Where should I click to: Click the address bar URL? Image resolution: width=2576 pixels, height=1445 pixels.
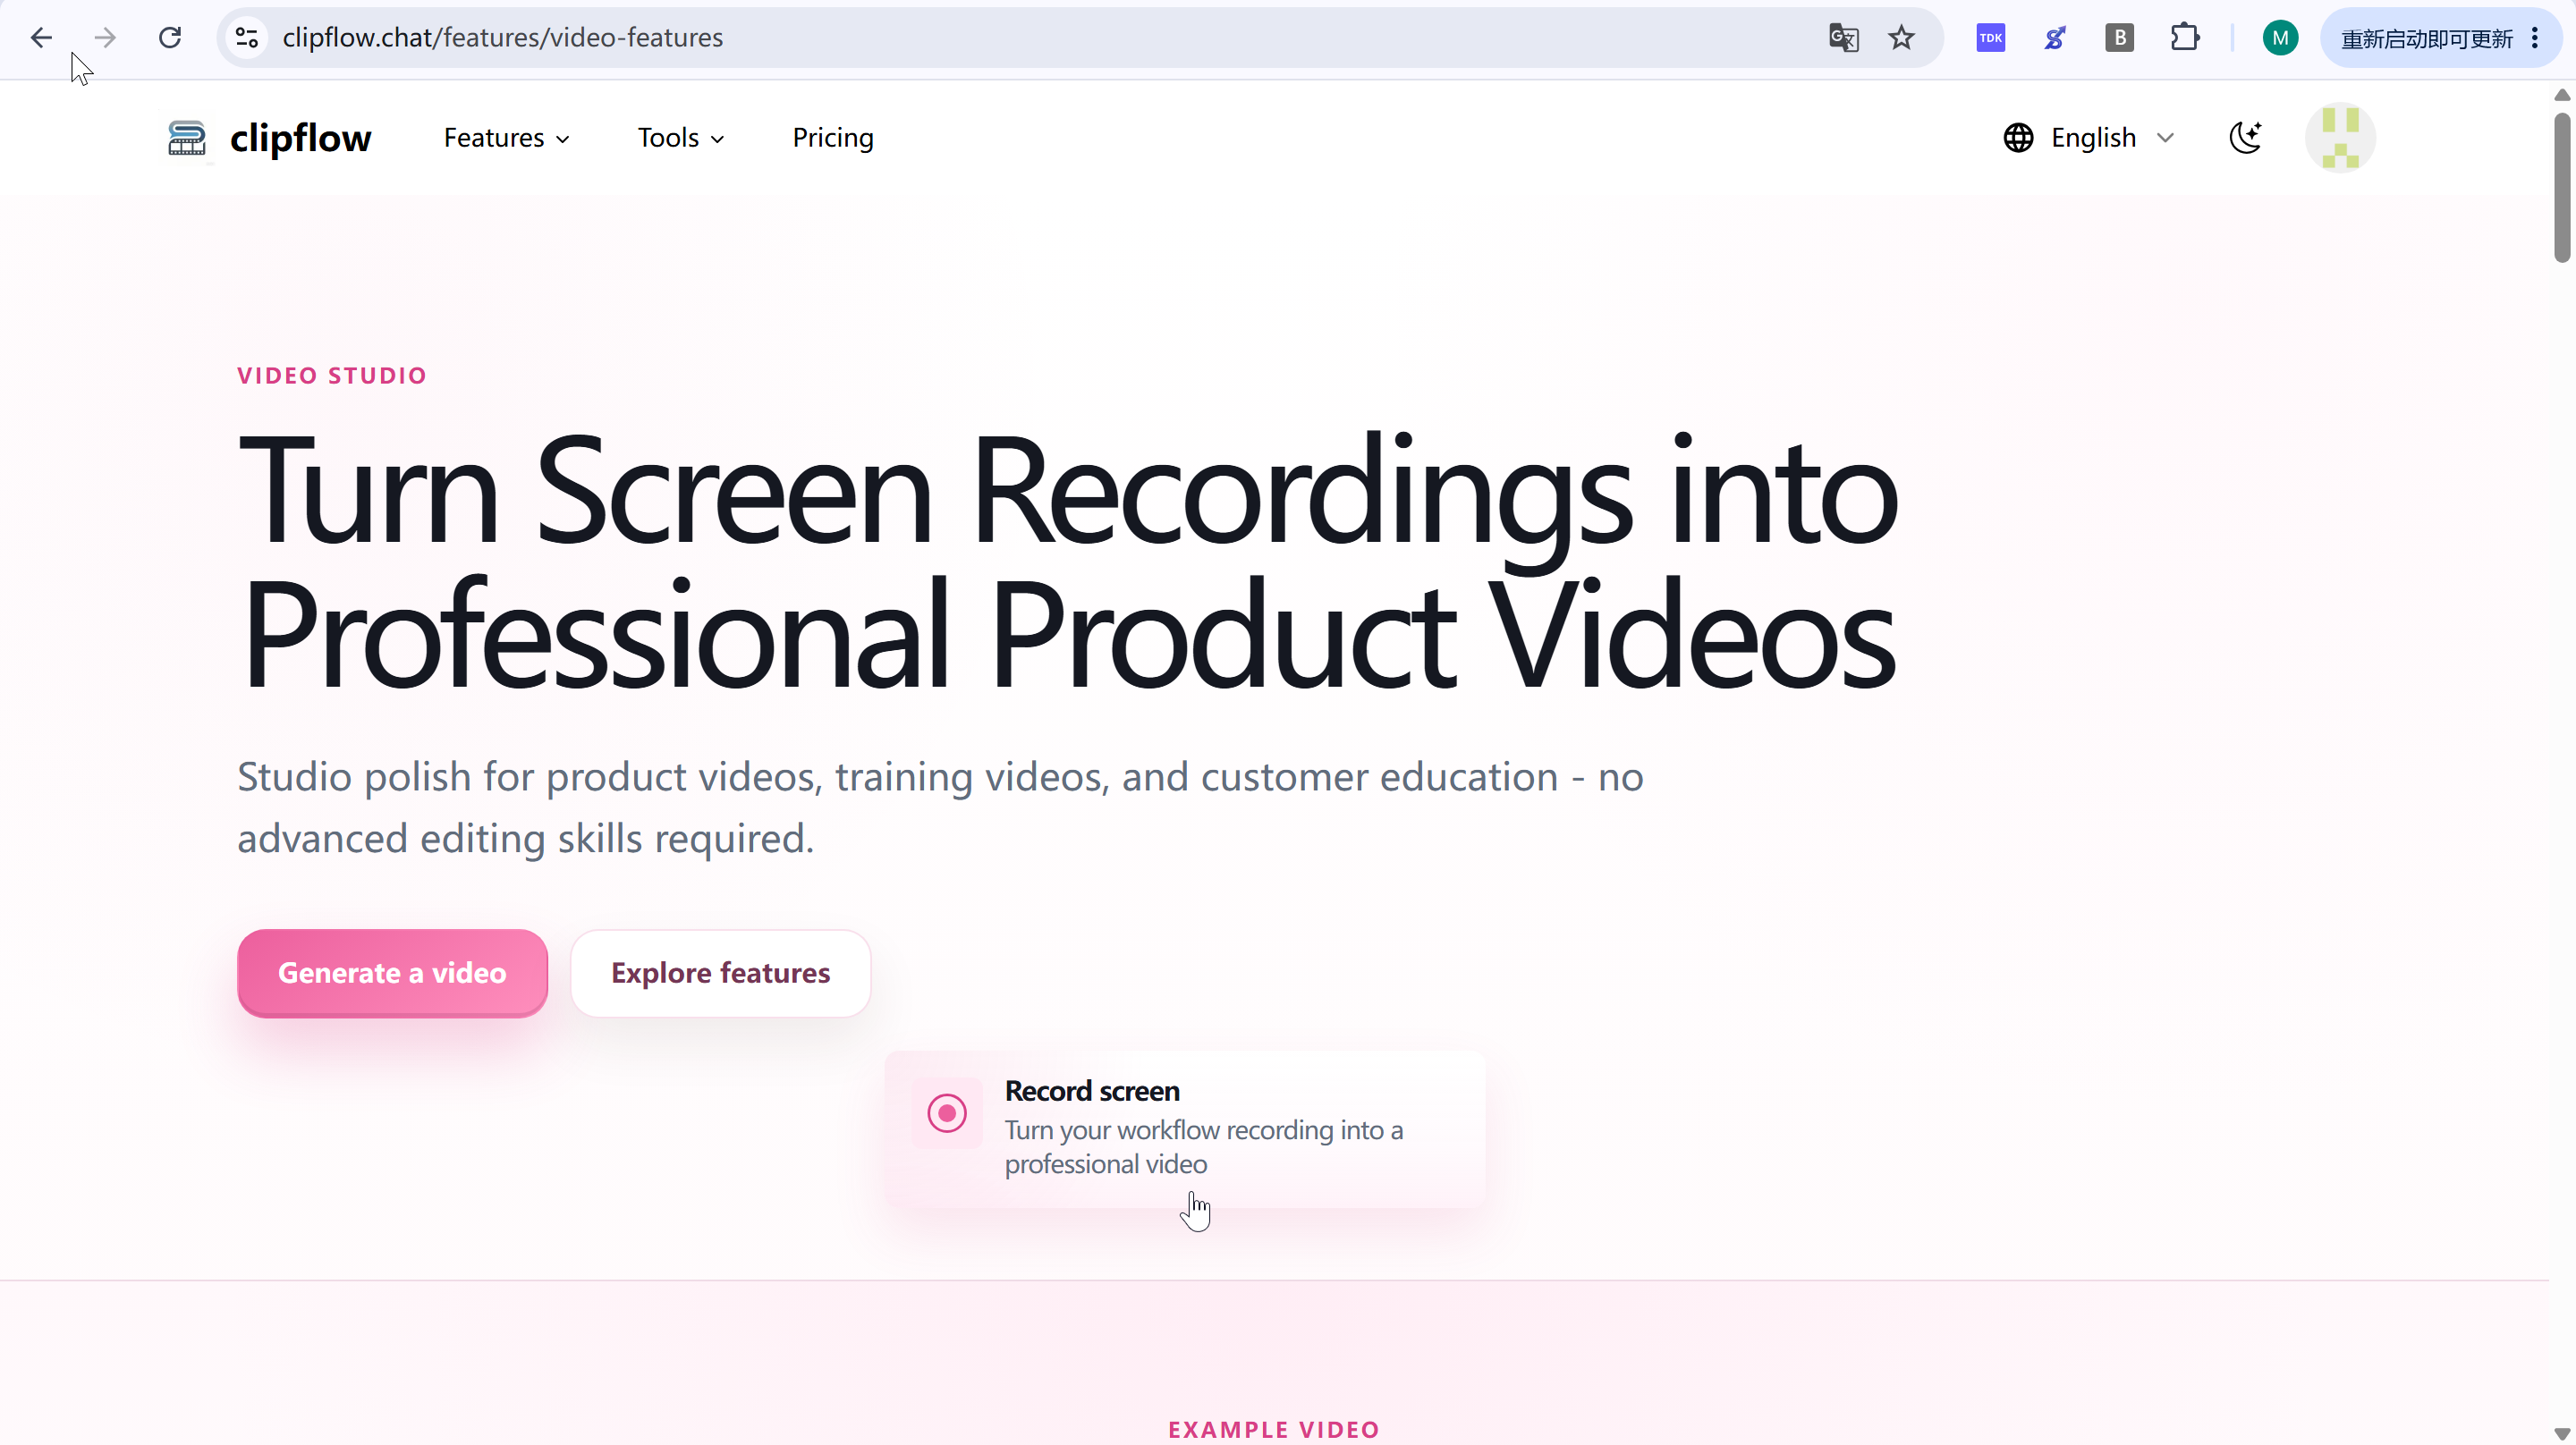(x=502, y=38)
